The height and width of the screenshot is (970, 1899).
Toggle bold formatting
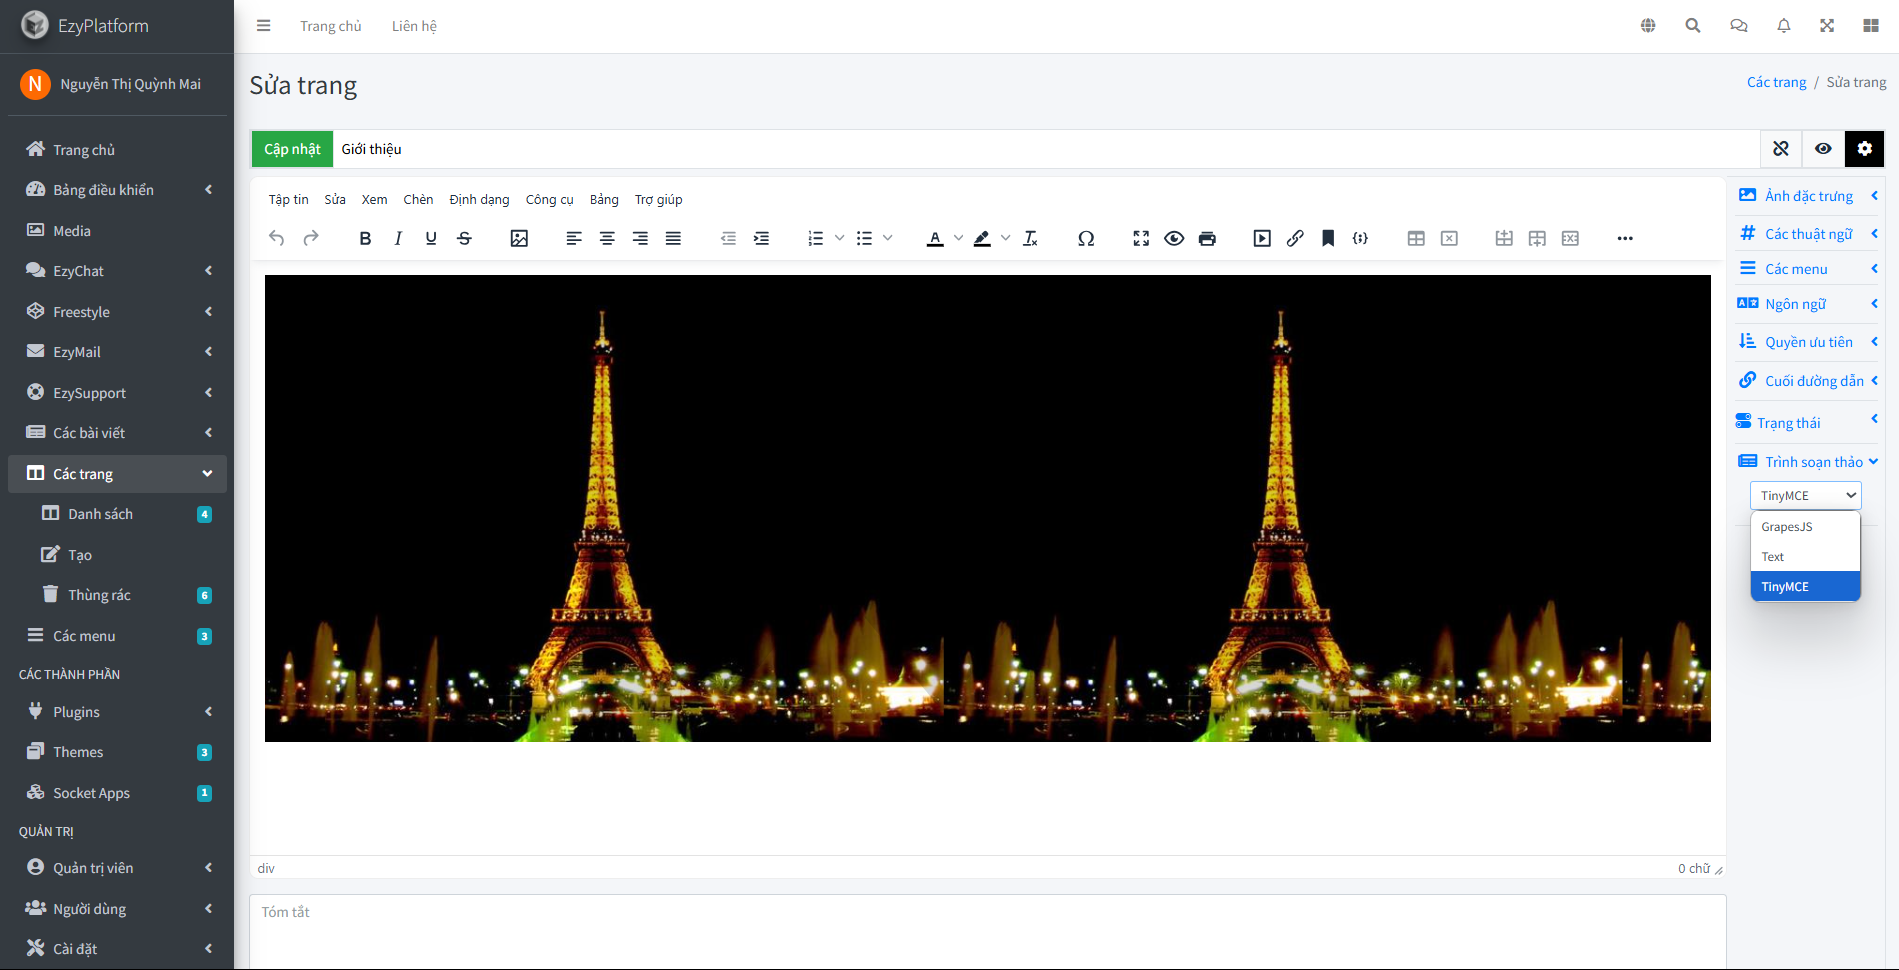pyautogui.click(x=365, y=238)
